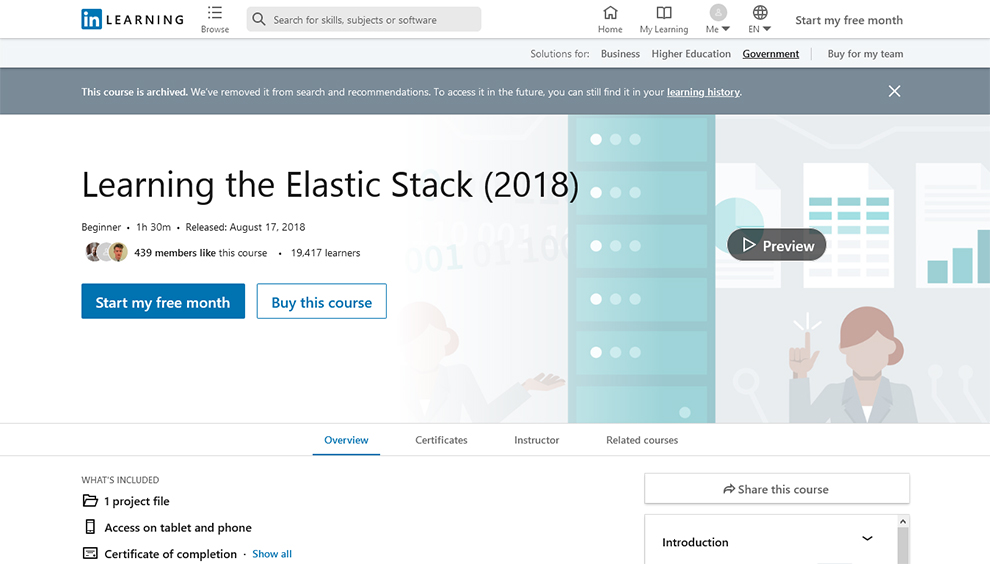The image size is (990, 564).
Task: Click the tablet and phone icon
Action: point(90,527)
